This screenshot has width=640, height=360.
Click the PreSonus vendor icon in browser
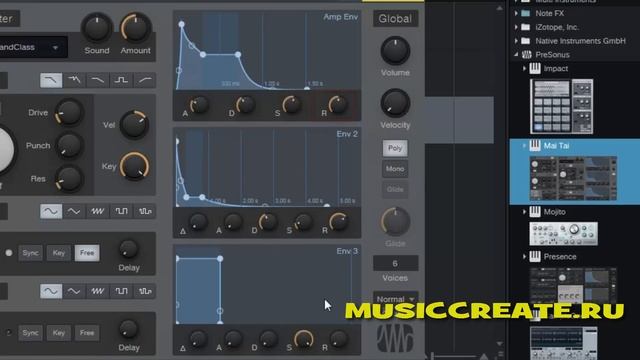[527, 54]
